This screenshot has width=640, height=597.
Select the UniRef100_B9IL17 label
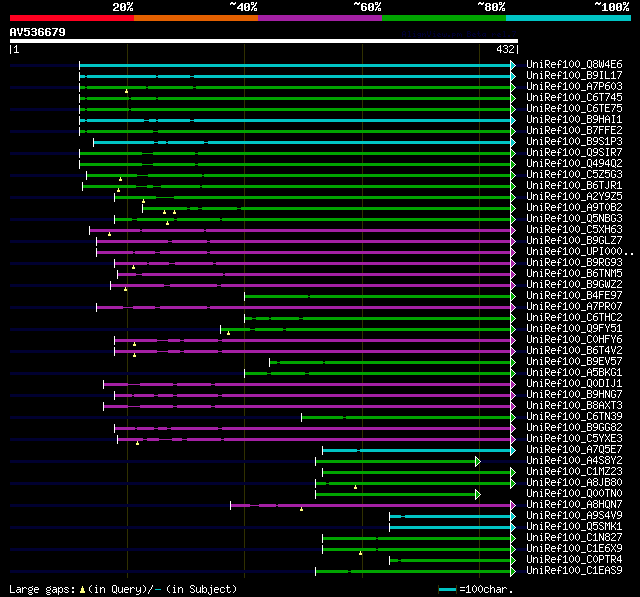coord(574,75)
